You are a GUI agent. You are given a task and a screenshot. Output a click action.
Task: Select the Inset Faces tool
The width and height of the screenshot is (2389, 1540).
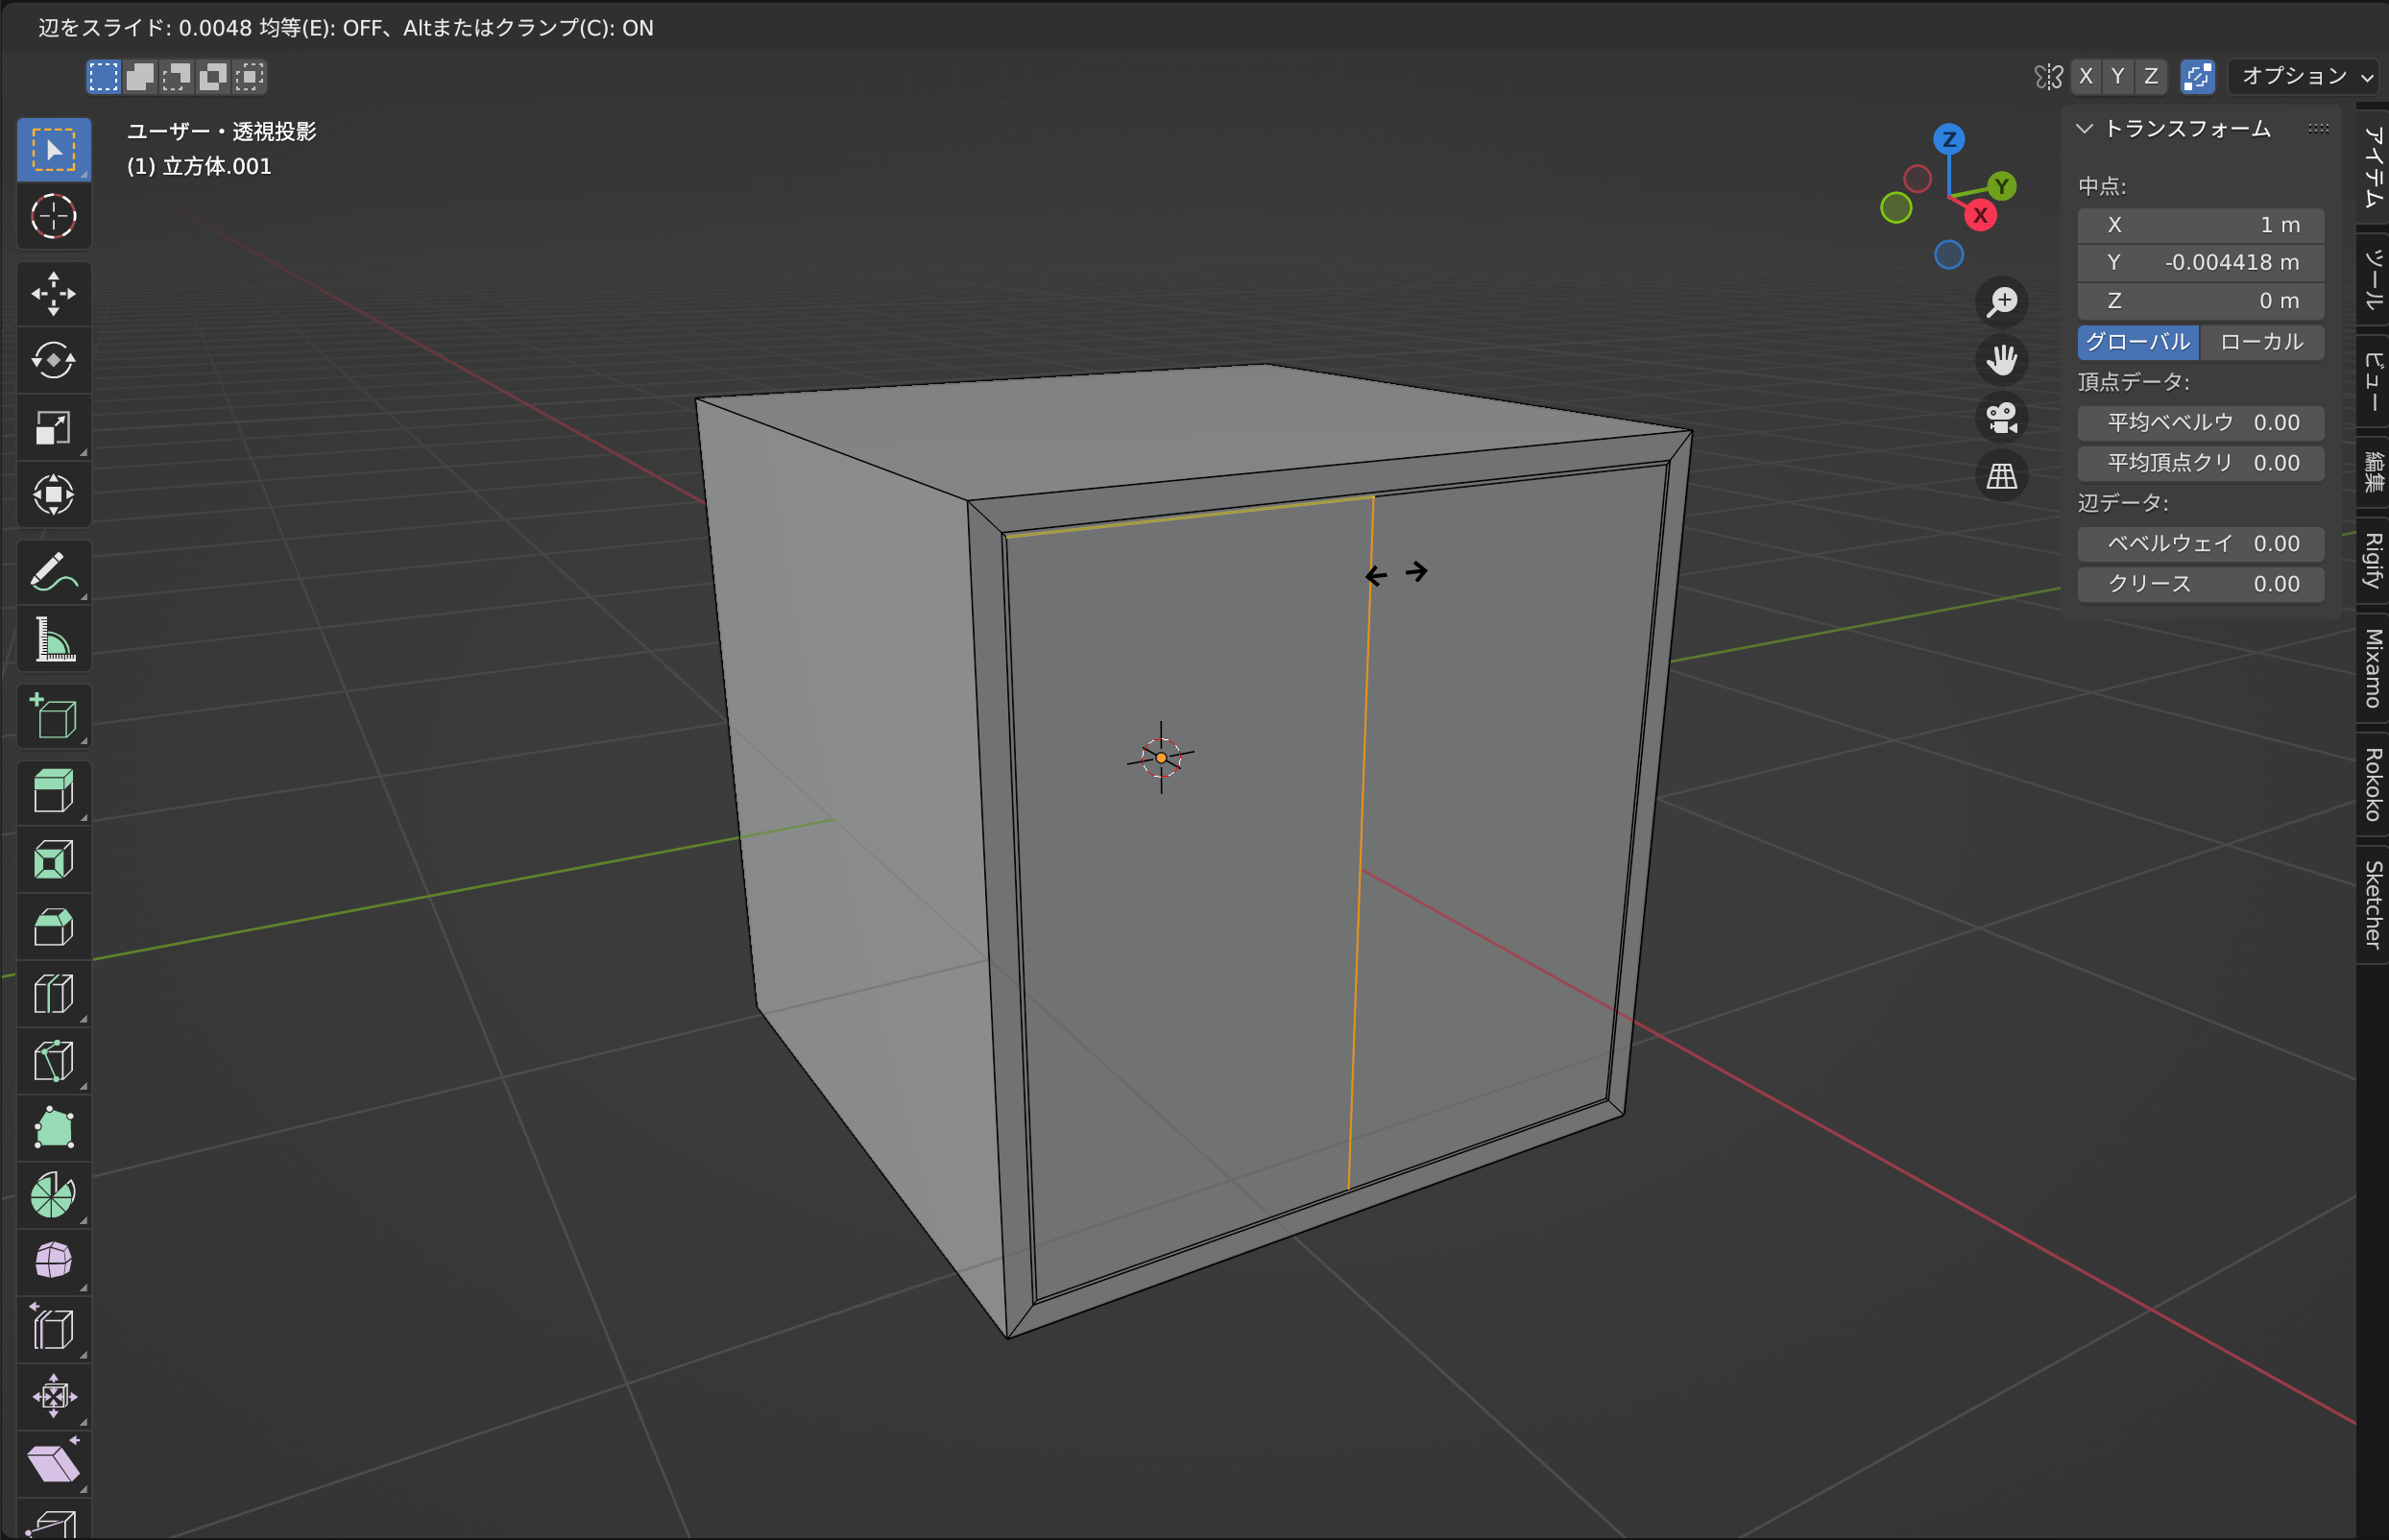tap(54, 859)
